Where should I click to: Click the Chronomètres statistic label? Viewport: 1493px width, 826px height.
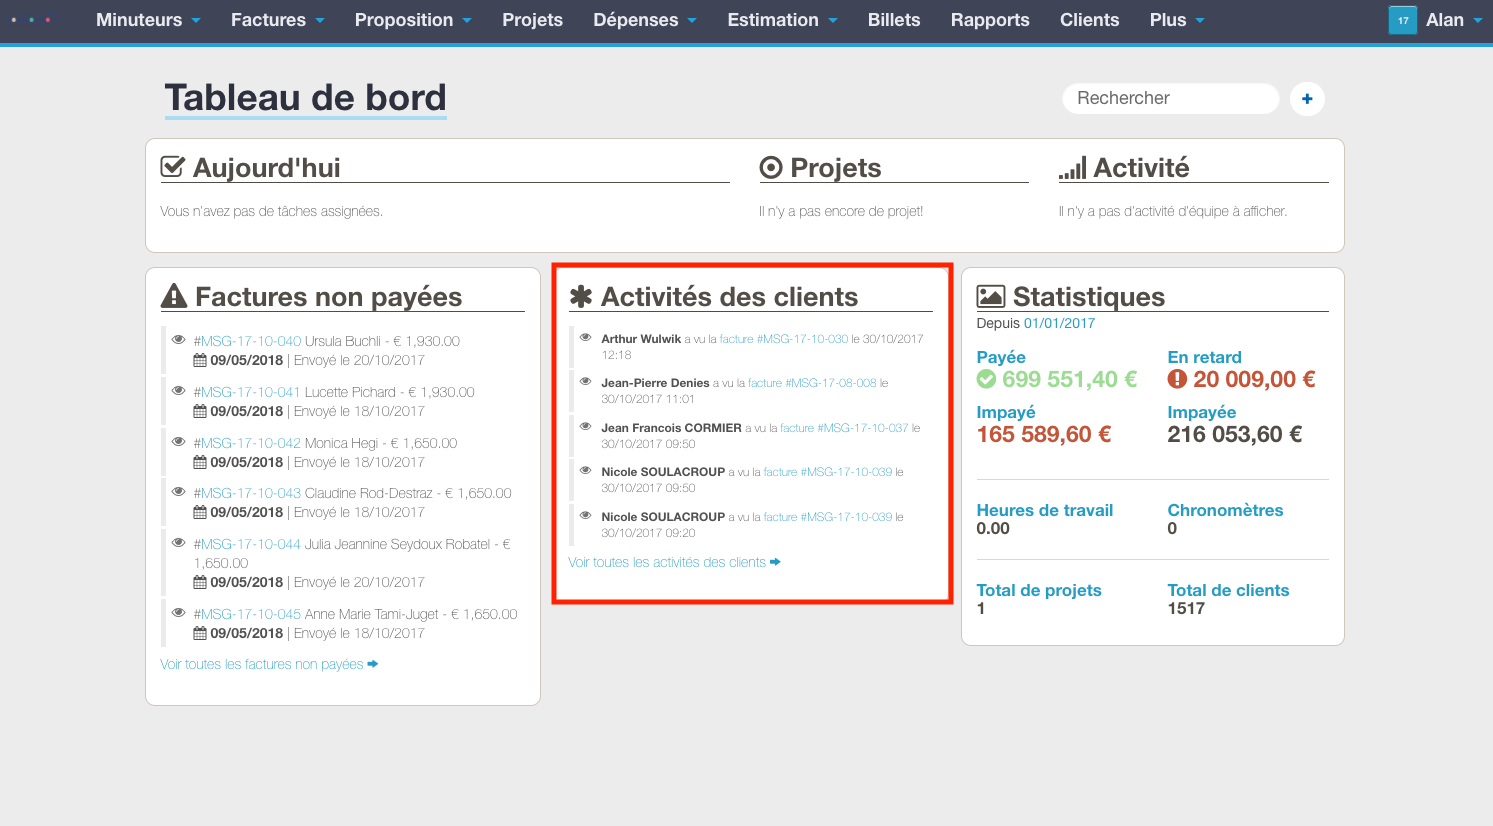pyautogui.click(x=1225, y=510)
